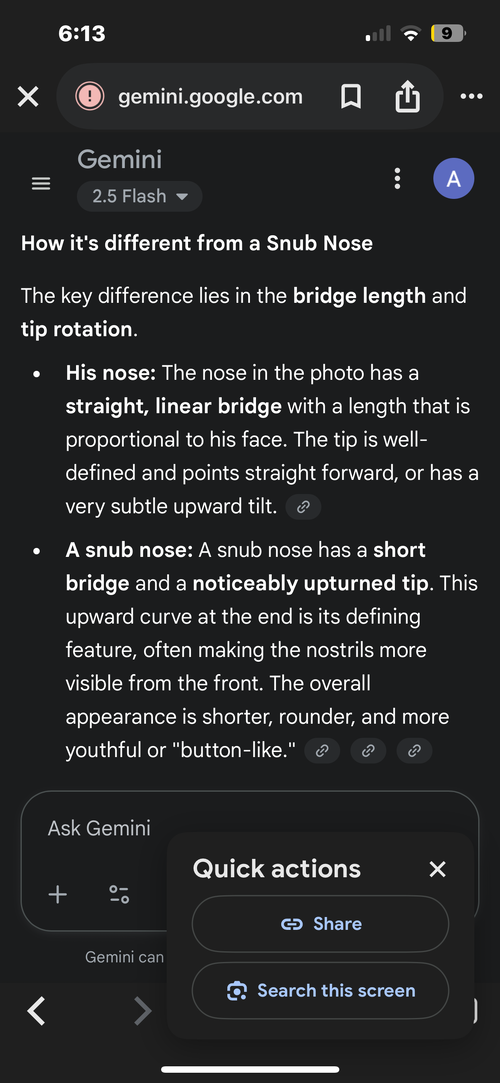Open the browser share sheet icon

407,97
